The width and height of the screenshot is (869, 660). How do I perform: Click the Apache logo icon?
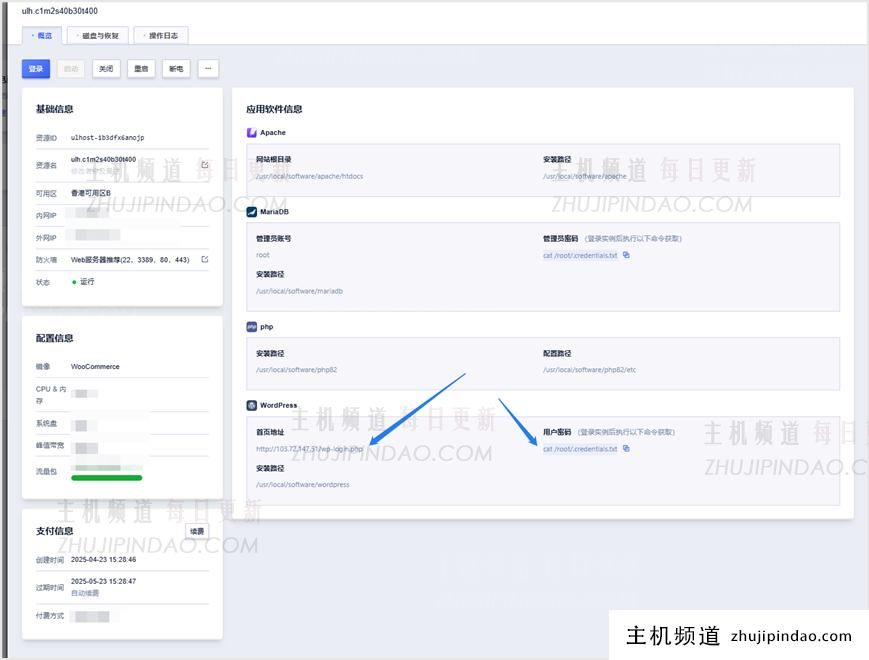252,132
